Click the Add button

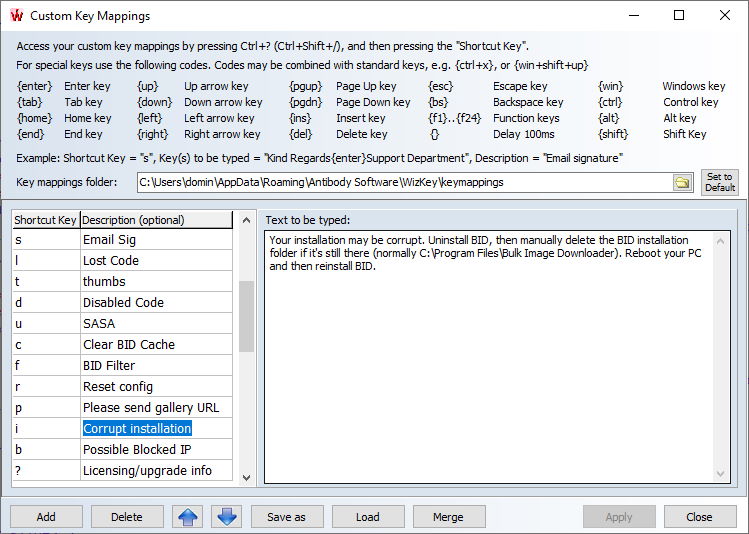click(46, 517)
